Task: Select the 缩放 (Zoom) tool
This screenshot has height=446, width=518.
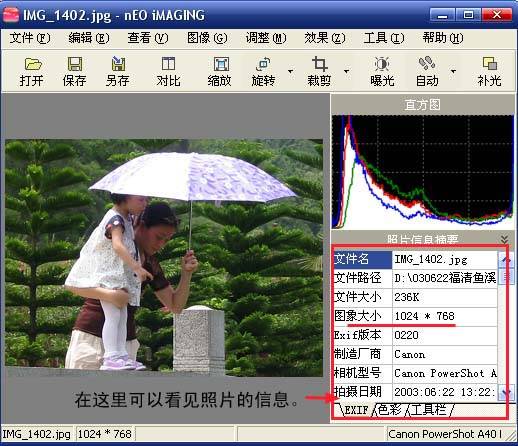Action: (x=220, y=71)
